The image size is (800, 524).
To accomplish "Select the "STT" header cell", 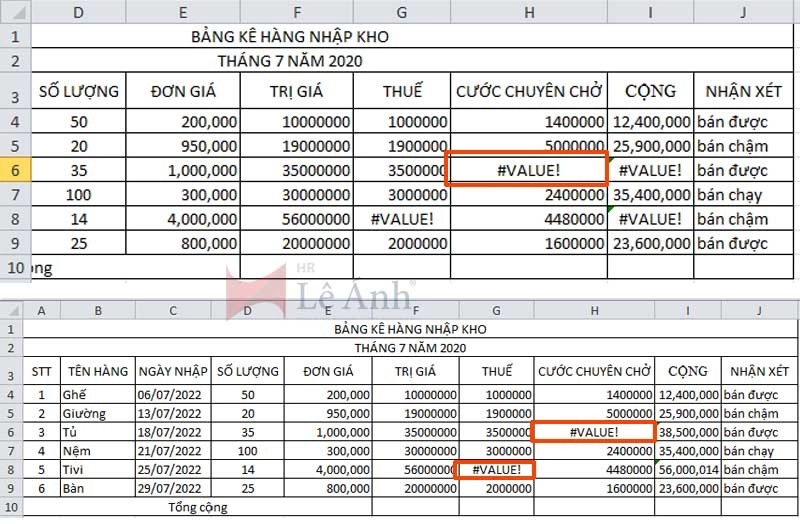I will click(x=41, y=371).
